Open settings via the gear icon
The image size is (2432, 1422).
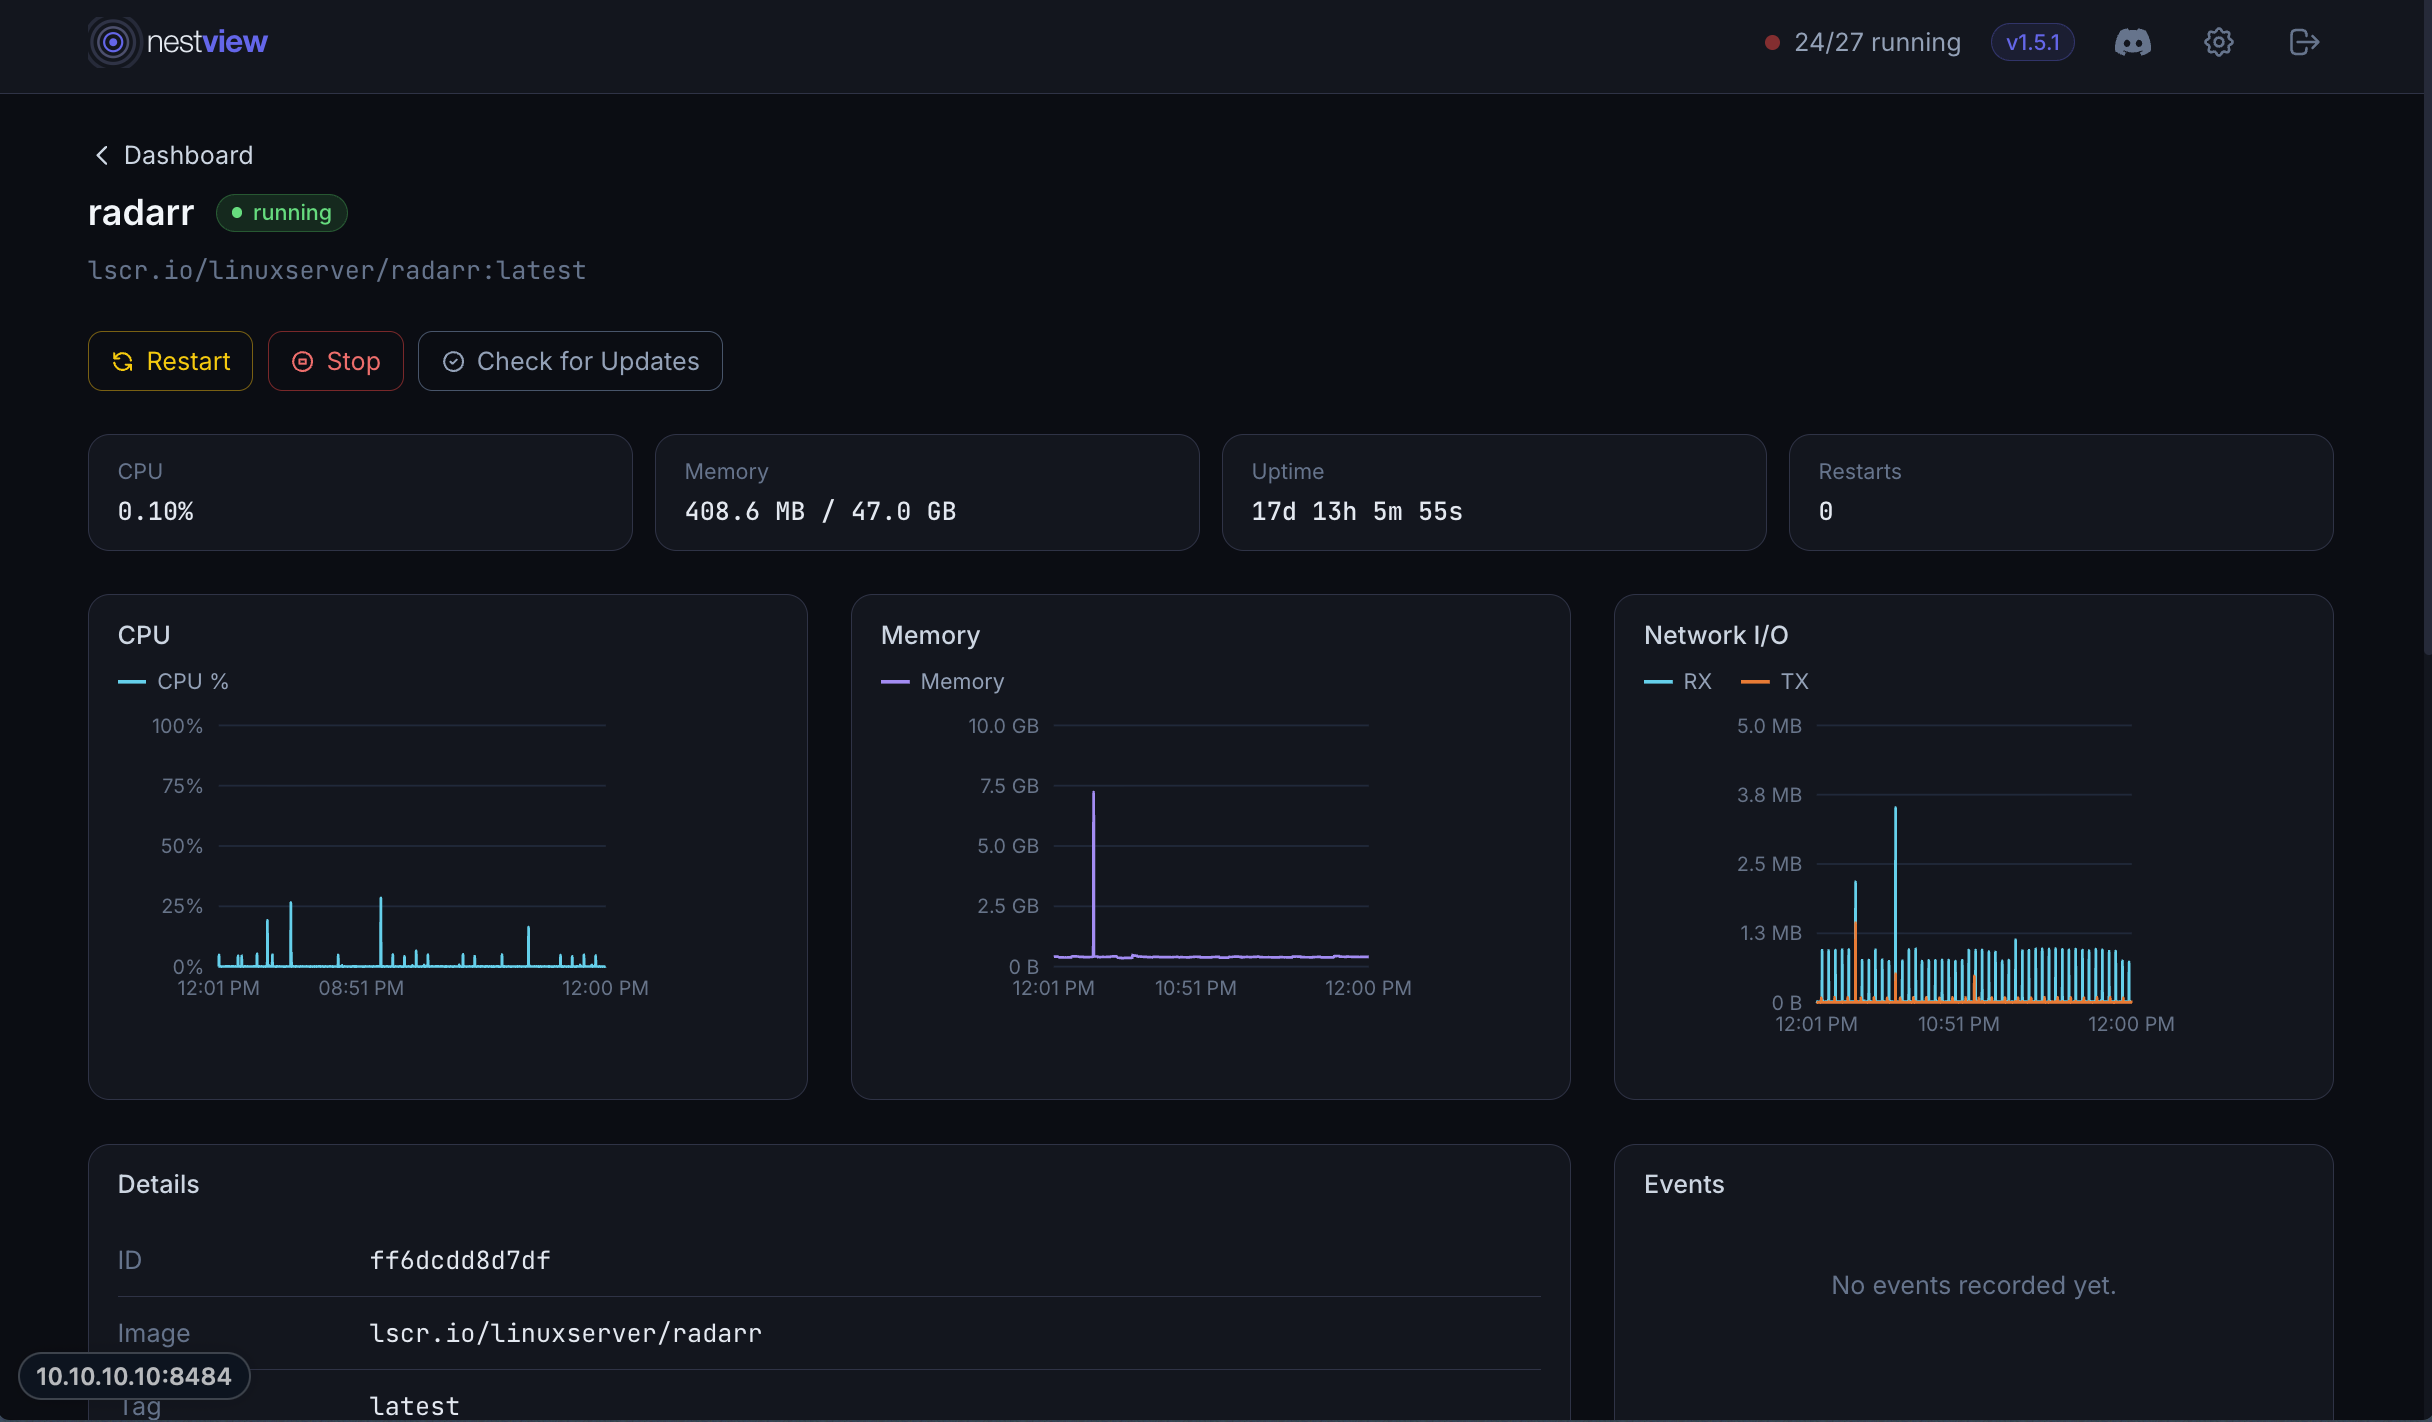pos(2218,42)
